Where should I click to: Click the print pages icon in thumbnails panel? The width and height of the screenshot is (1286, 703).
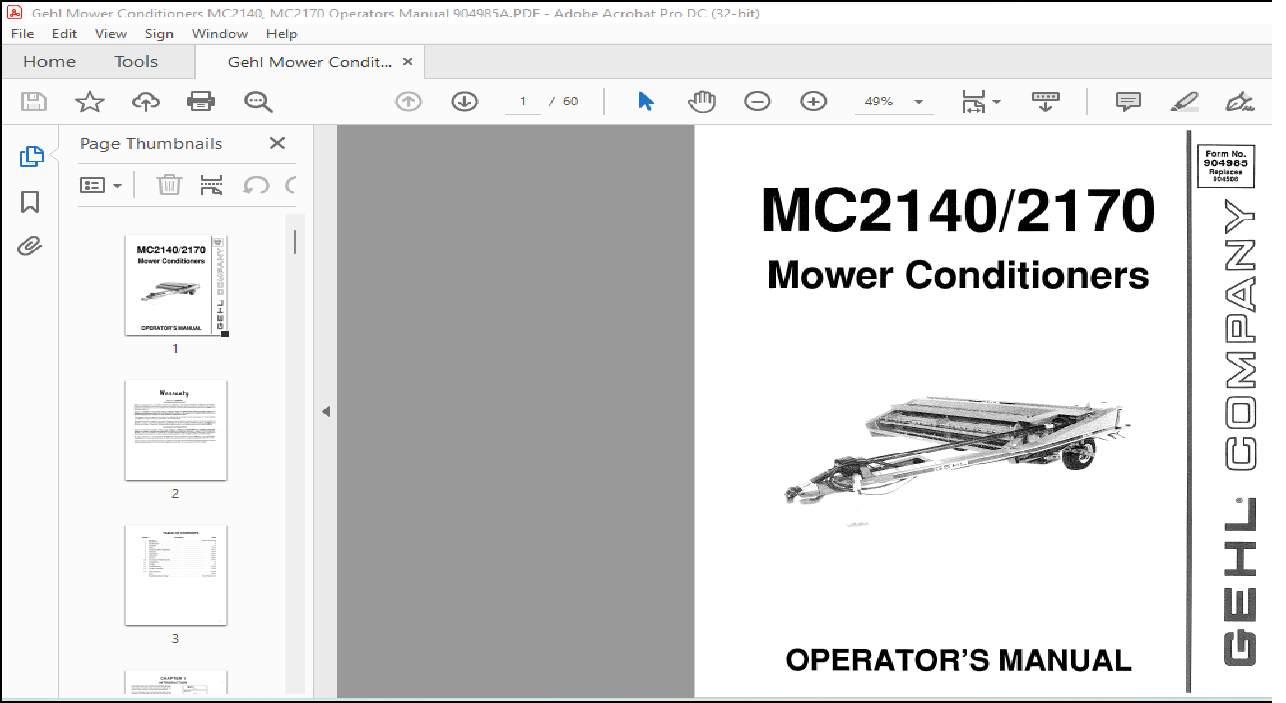(211, 185)
